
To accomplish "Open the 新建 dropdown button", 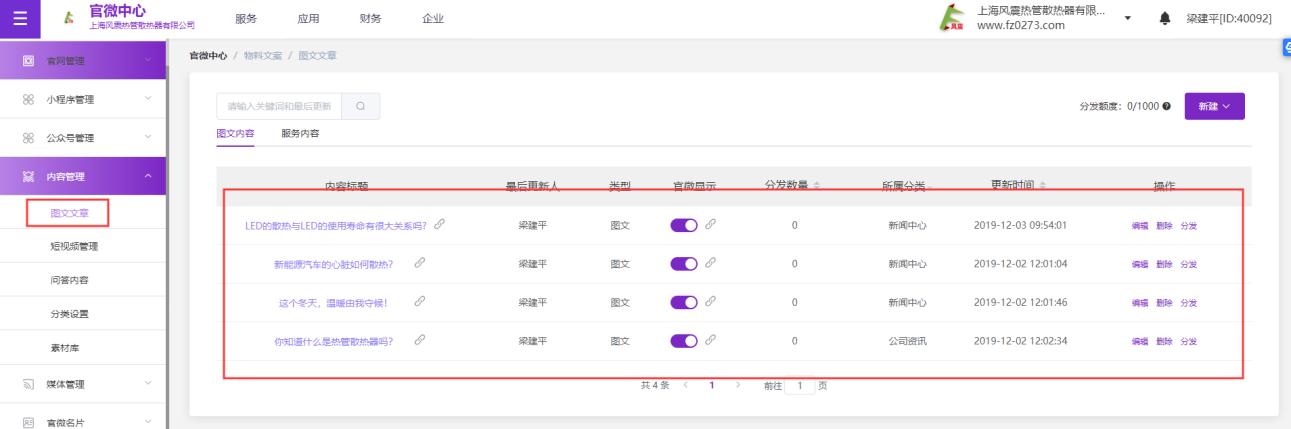I will 1214,107.
